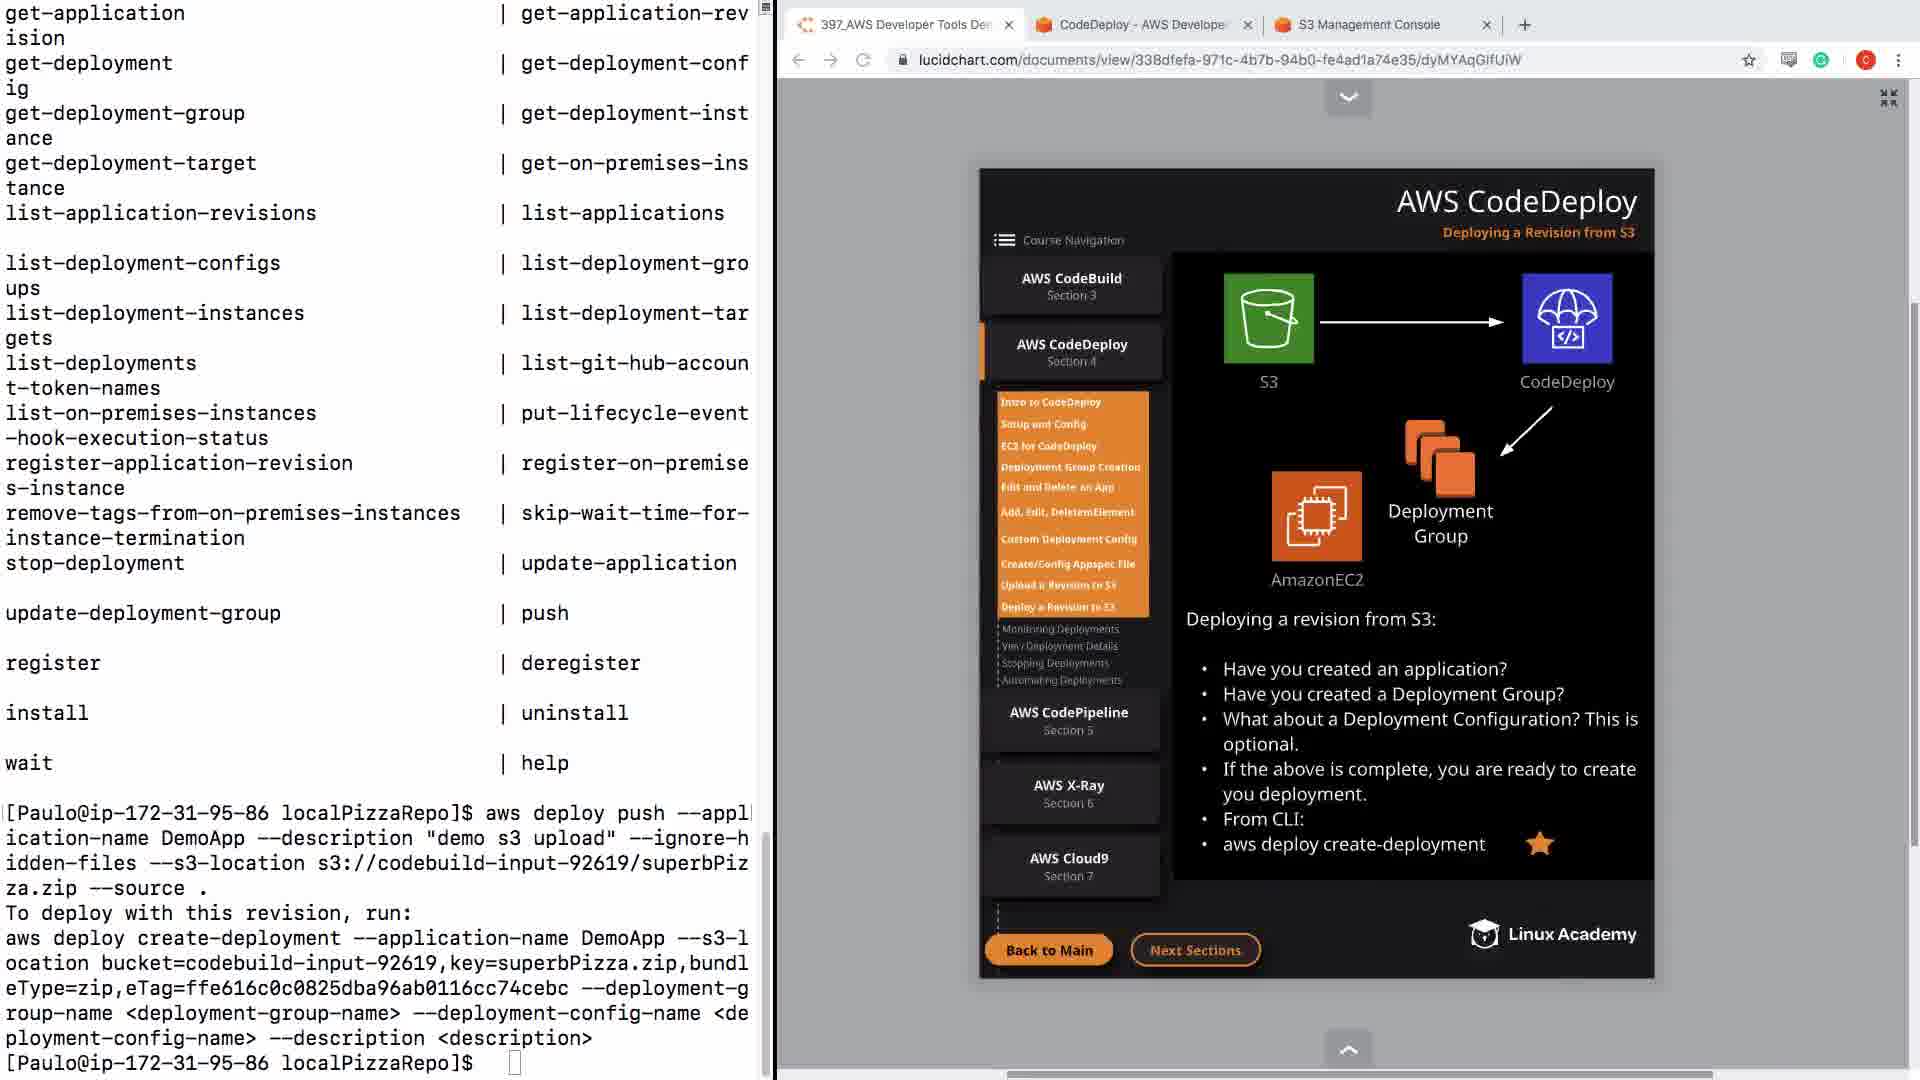This screenshot has width=1920, height=1080.
Task: Open AWS CodePipeline Section 5
Action: tap(1068, 720)
